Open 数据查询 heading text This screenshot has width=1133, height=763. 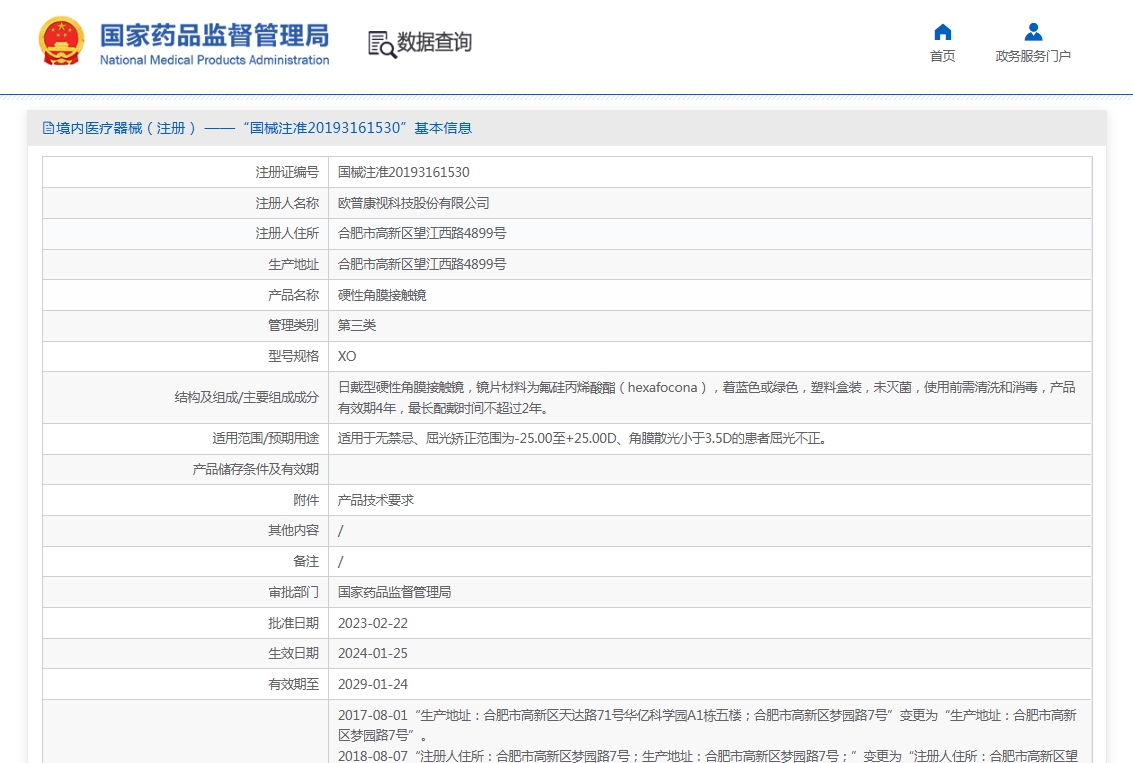tap(434, 42)
